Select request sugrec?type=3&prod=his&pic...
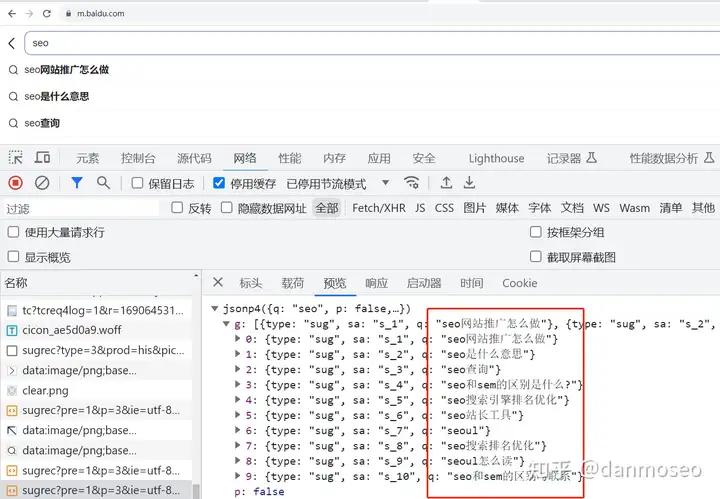The width and height of the screenshot is (720, 499). click(96, 351)
